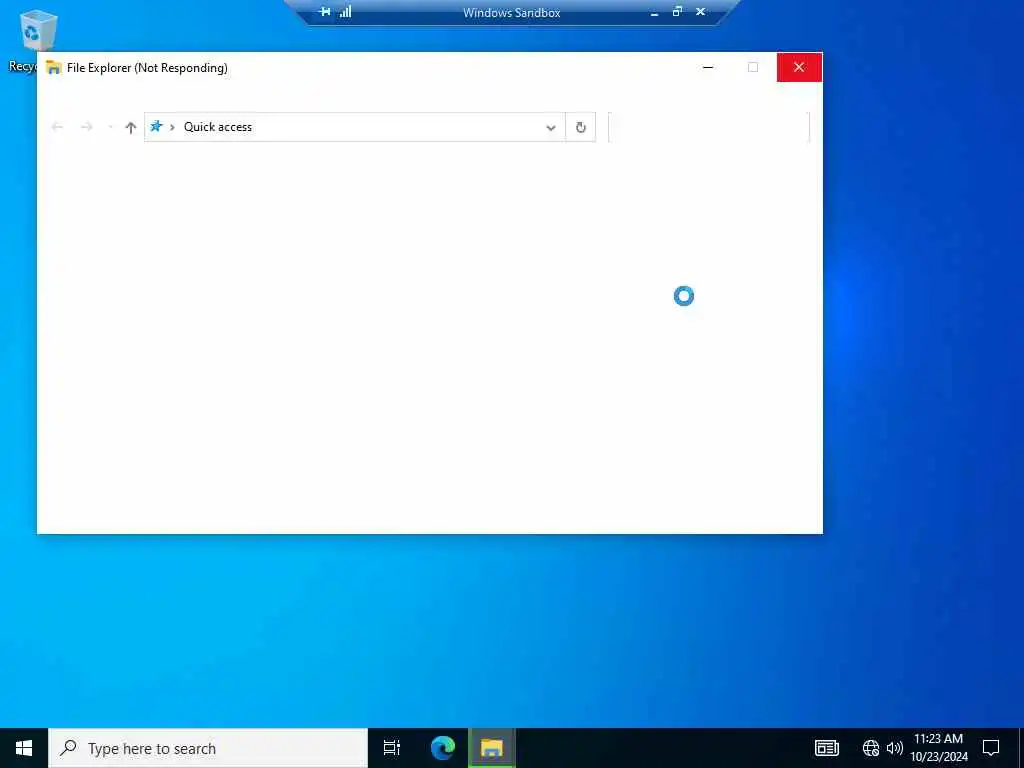The image size is (1024, 768).
Task: Open the recent locations dropdown arrow
Action: 110,127
